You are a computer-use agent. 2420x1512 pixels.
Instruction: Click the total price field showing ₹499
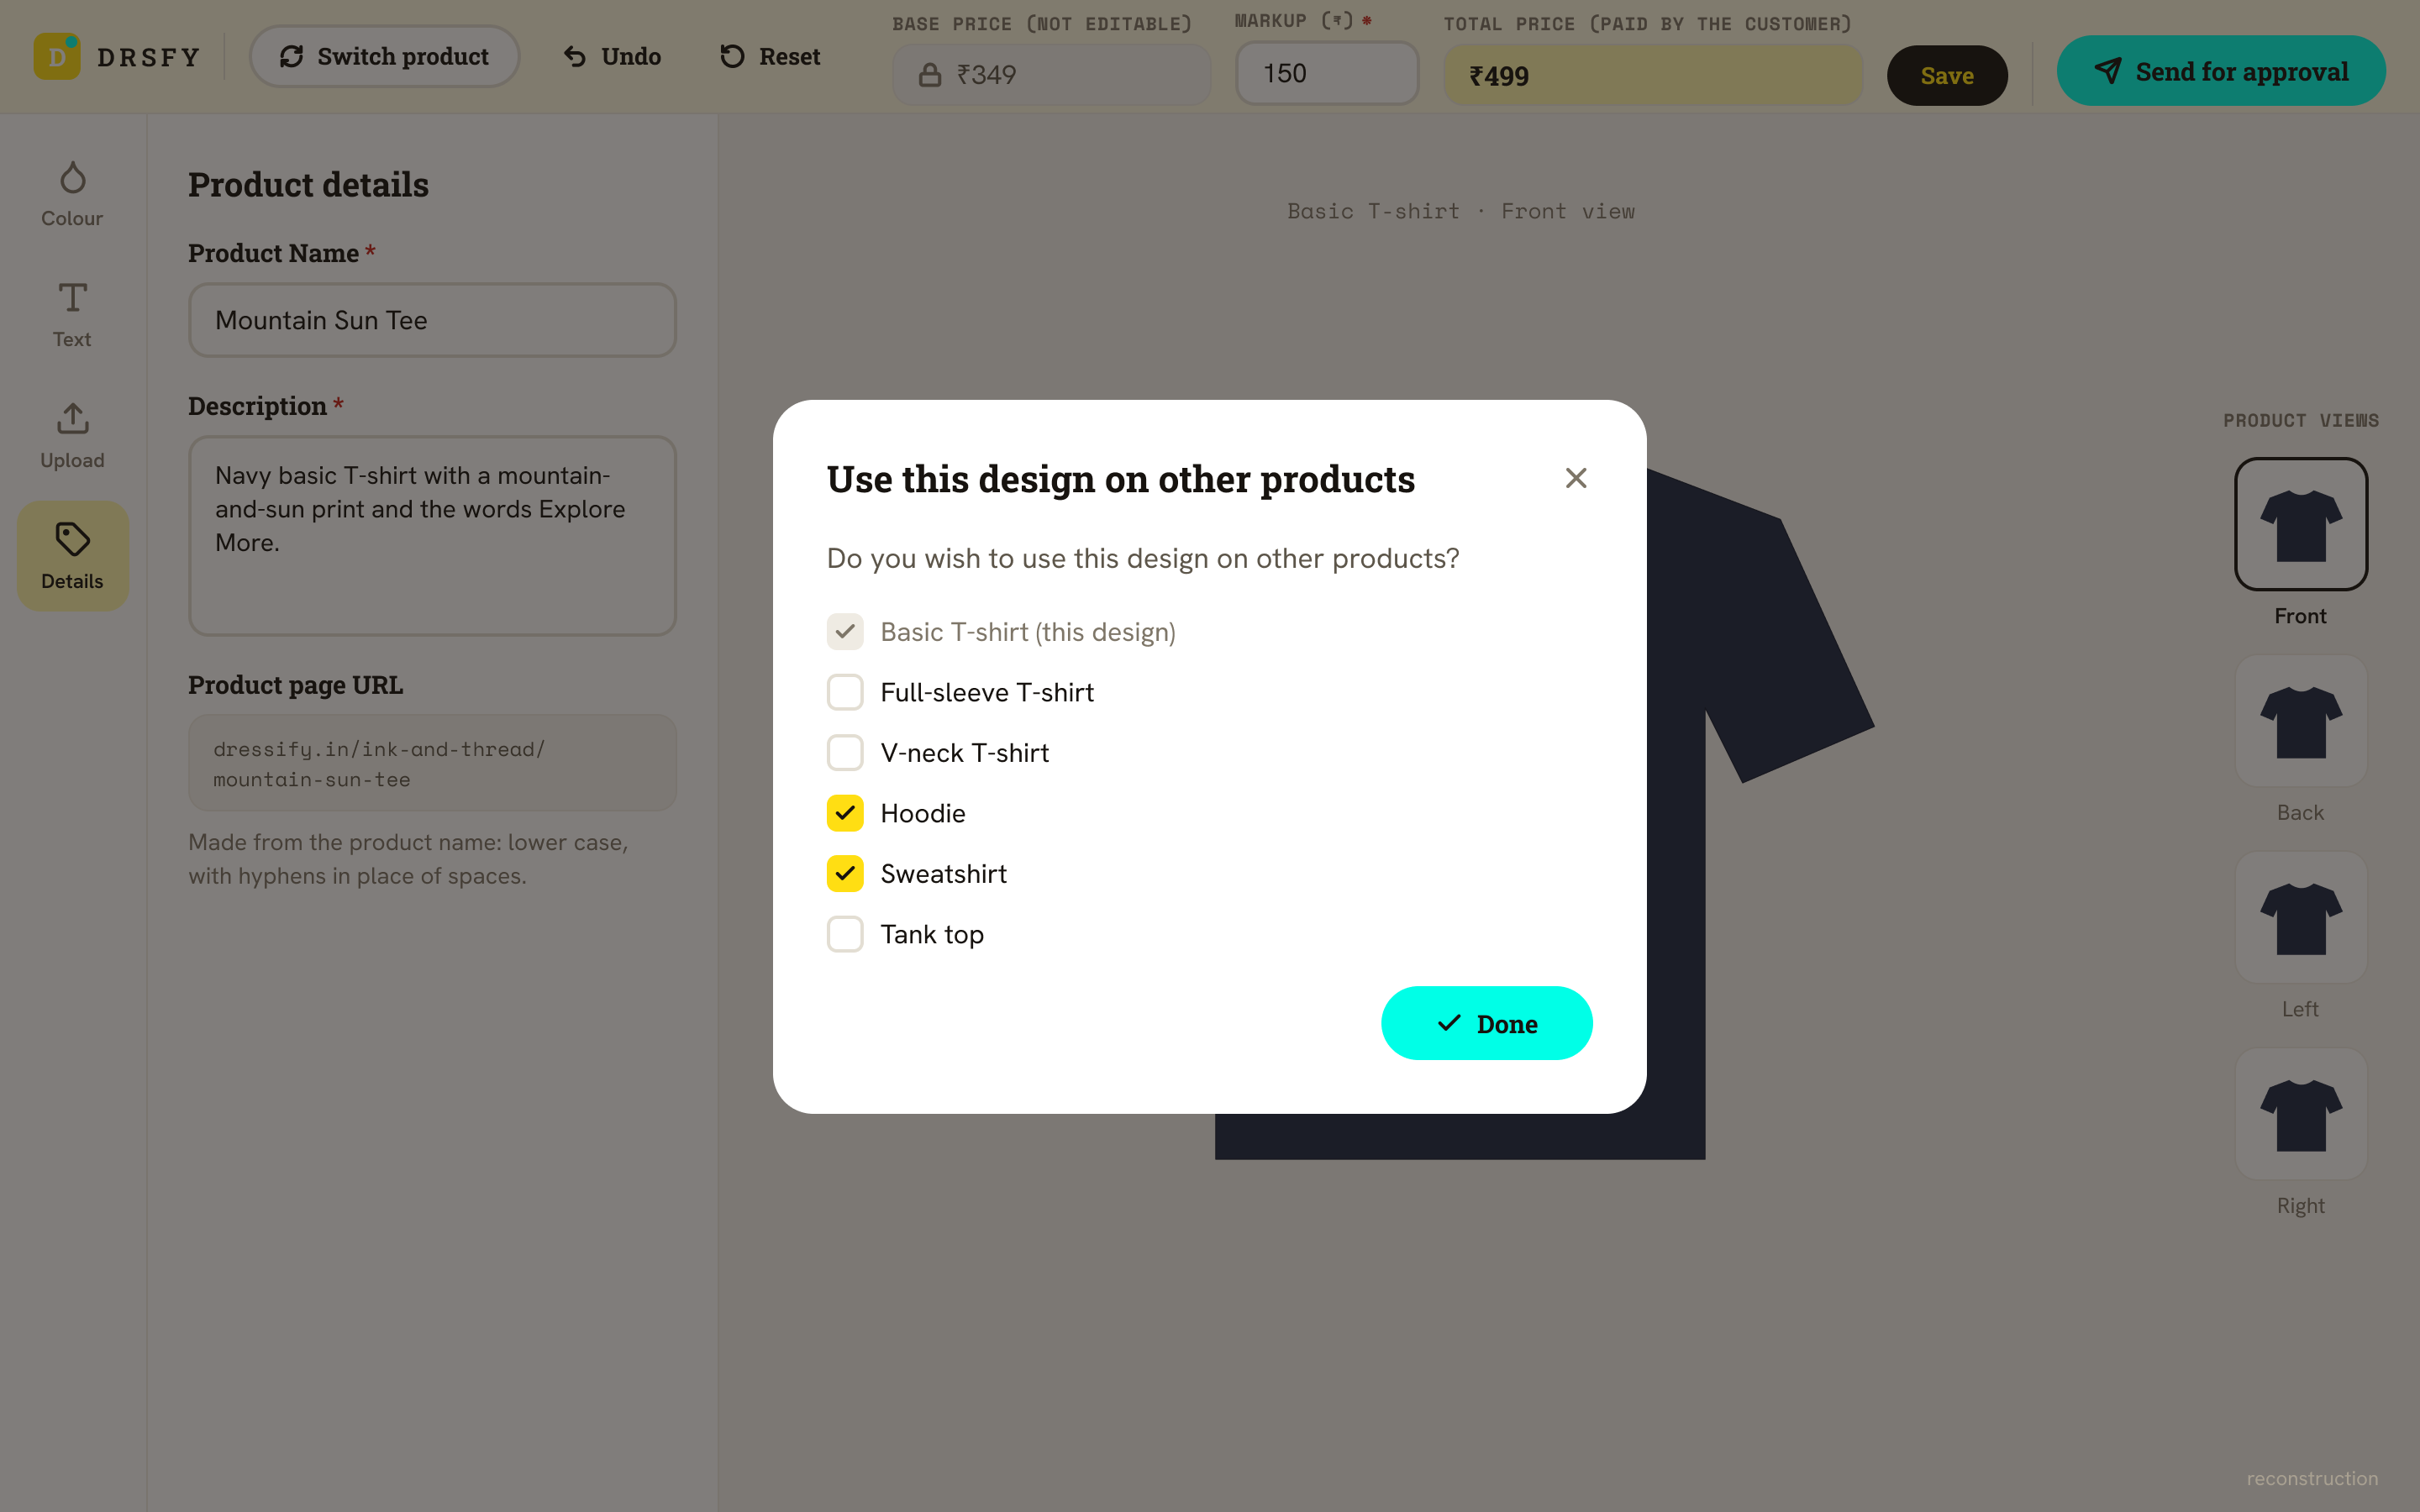click(x=1652, y=75)
